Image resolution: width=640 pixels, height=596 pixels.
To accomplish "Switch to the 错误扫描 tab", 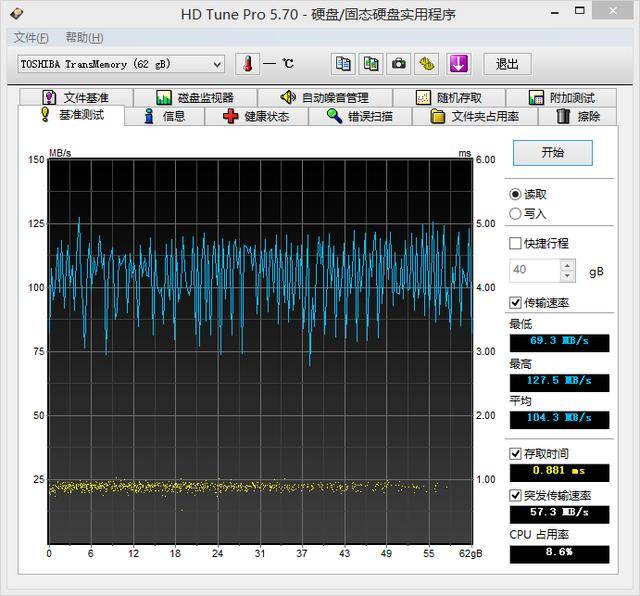I will (360, 116).
